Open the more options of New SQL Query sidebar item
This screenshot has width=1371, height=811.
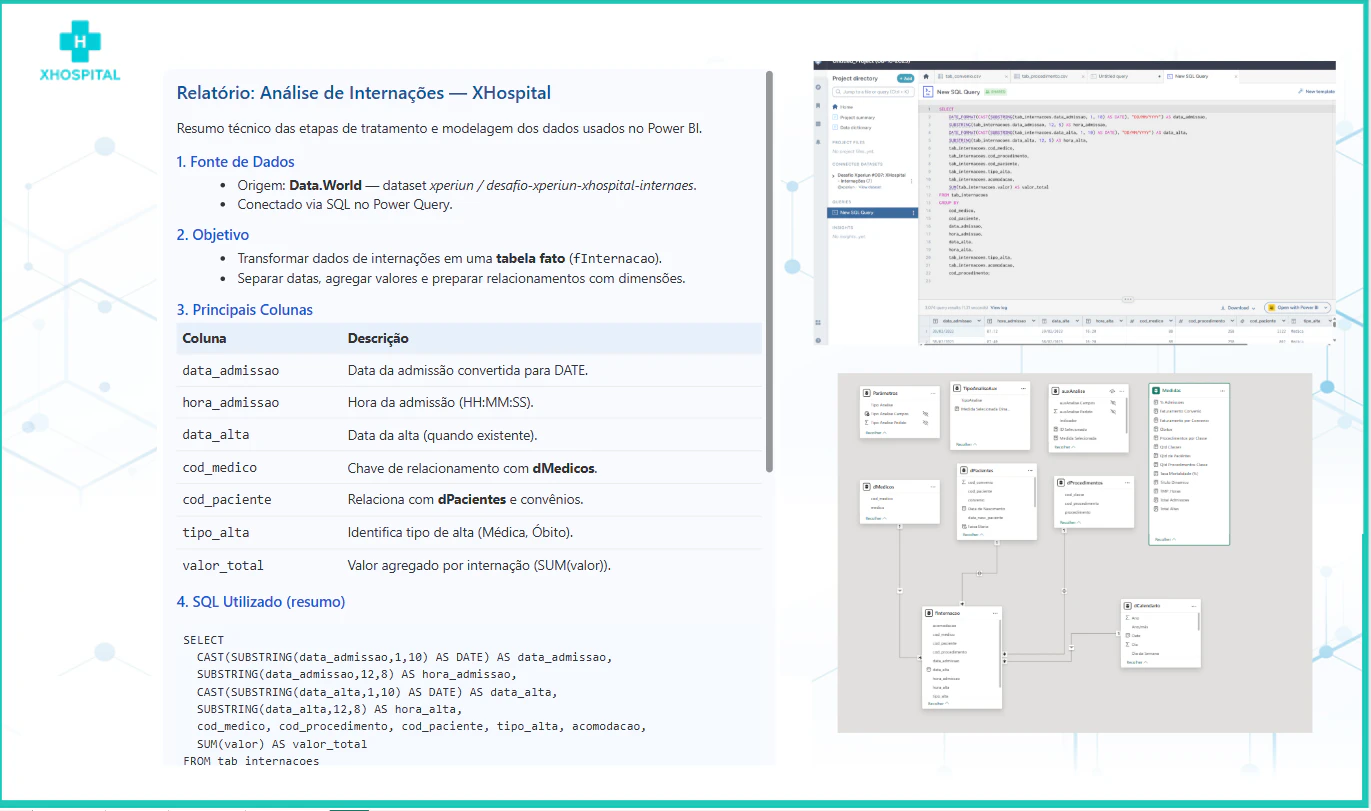tap(912, 212)
